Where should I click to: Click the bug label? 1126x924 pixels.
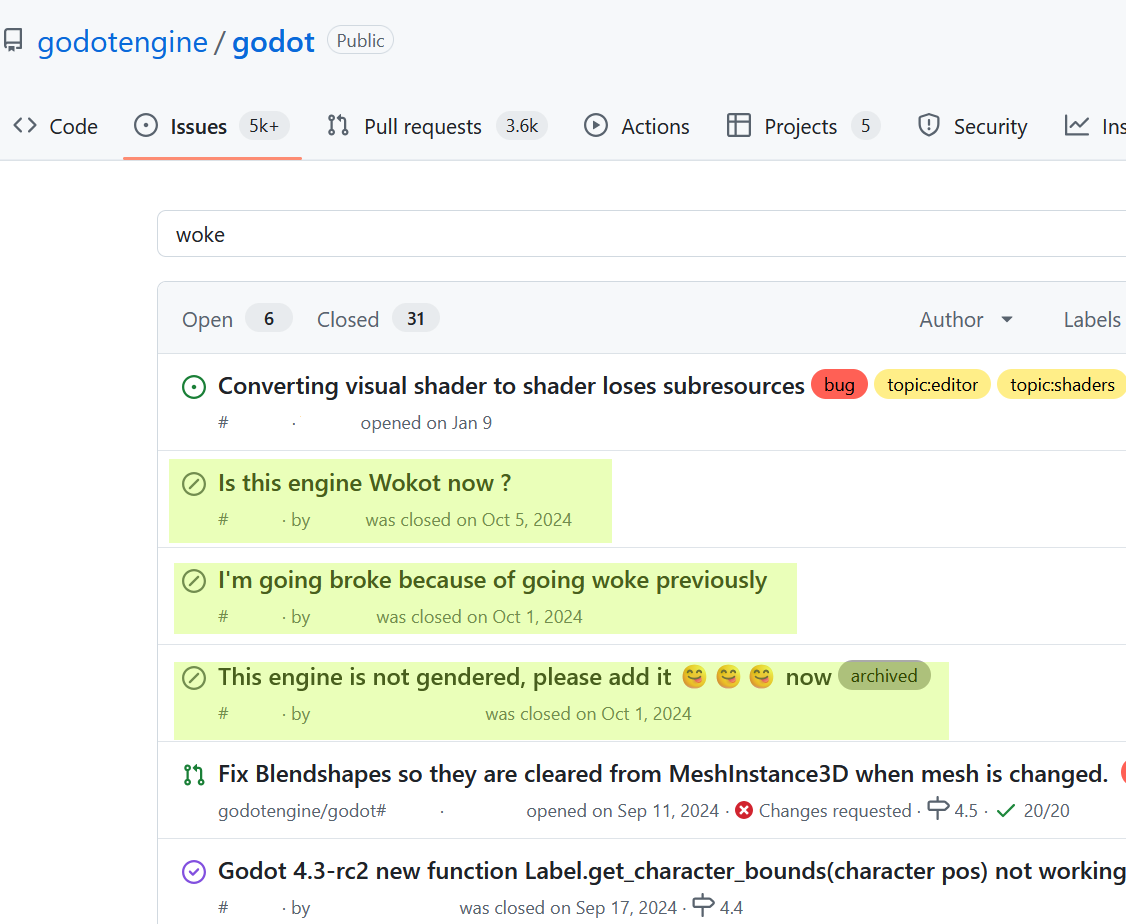839,384
